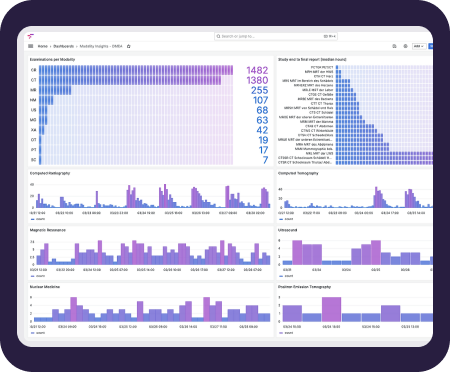Viewport: 450px width, 372px height.
Task: Click the value 63
Action: point(262,120)
